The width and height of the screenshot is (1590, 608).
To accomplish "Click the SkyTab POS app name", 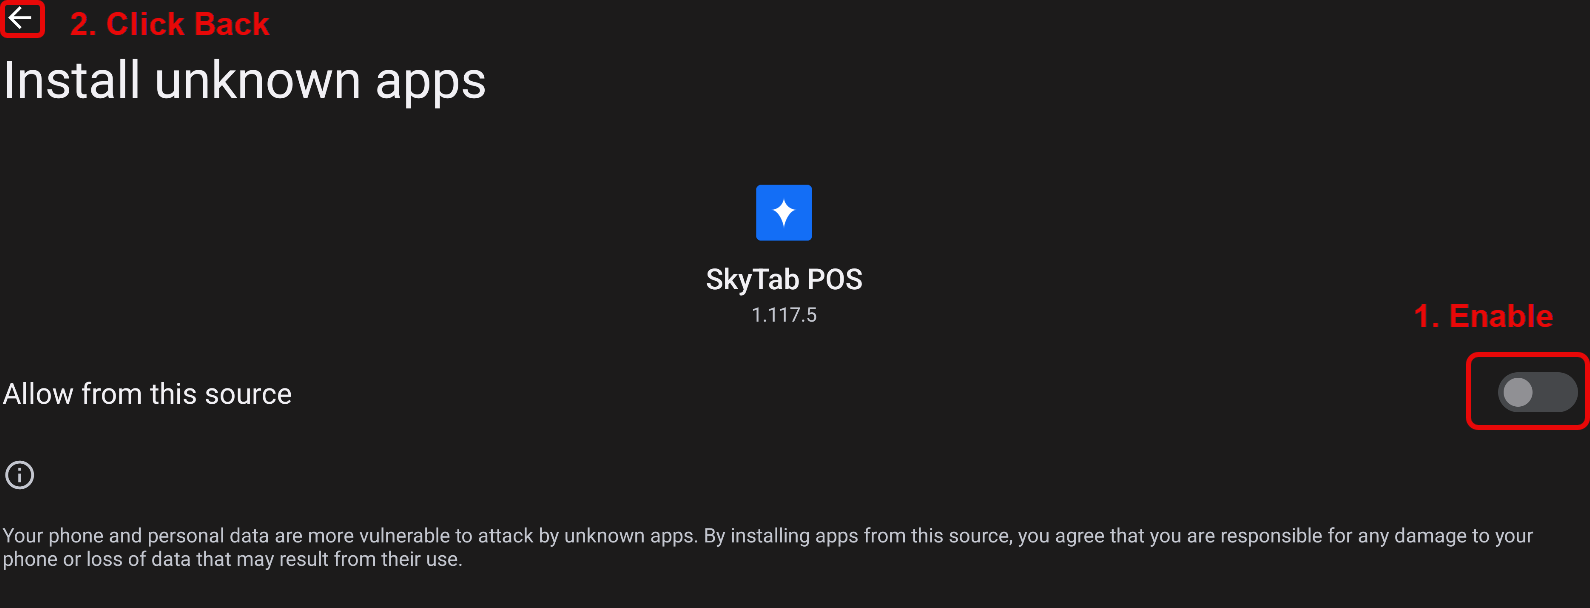I will pos(784,279).
